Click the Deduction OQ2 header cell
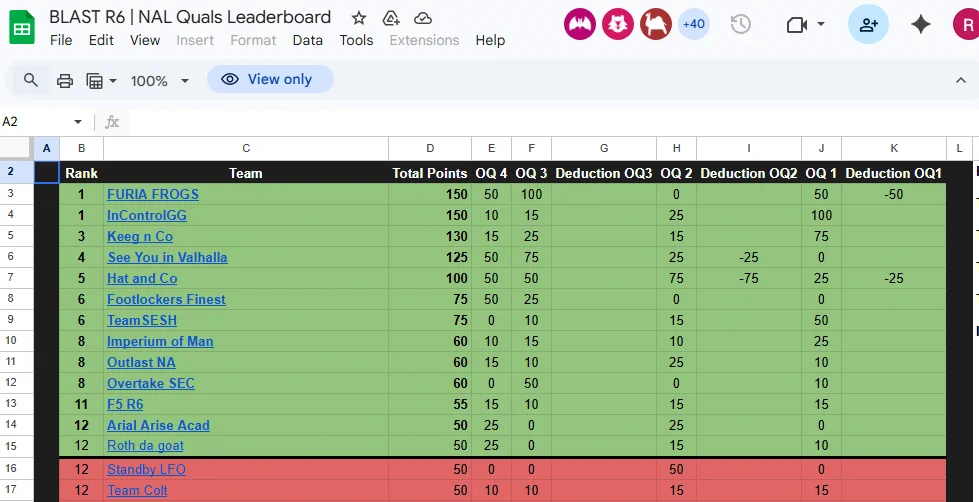Screen dimensions: 979x502 tap(749, 173)
